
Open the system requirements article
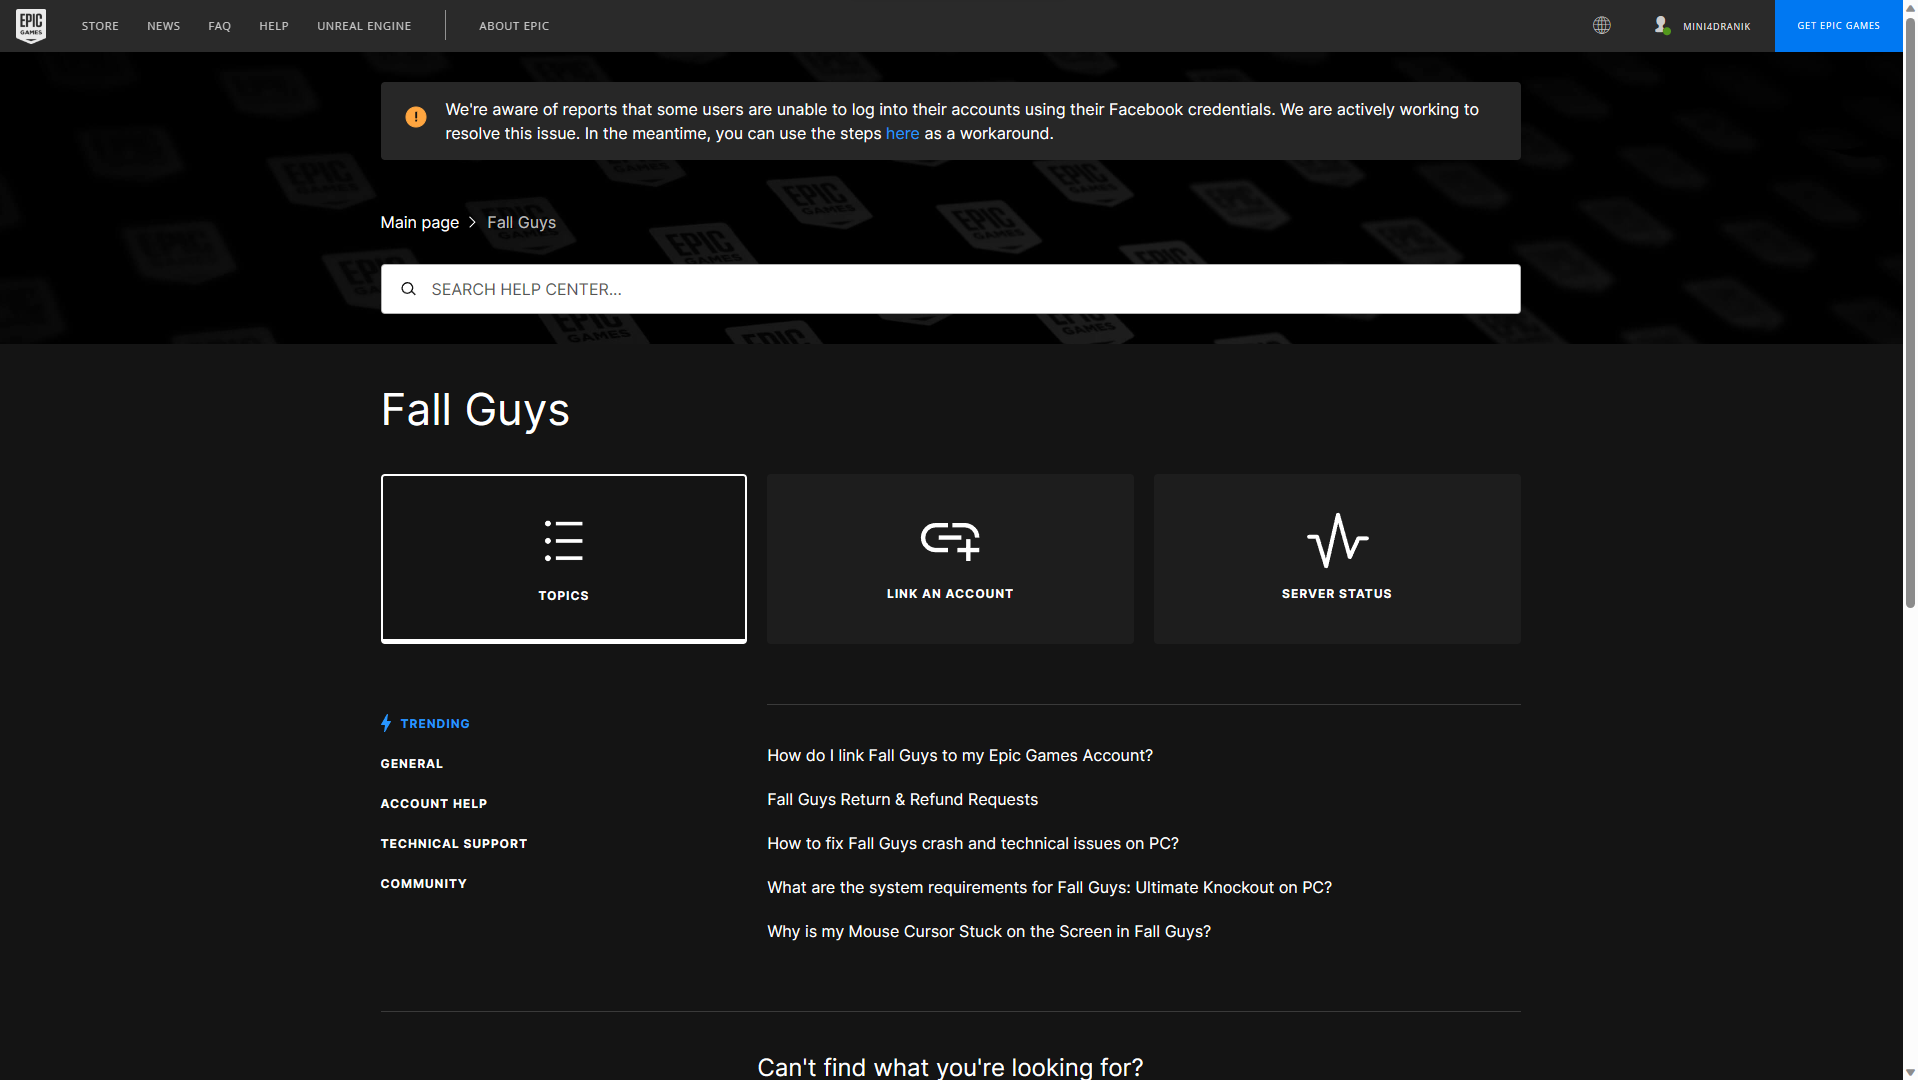coord(1050,888)
